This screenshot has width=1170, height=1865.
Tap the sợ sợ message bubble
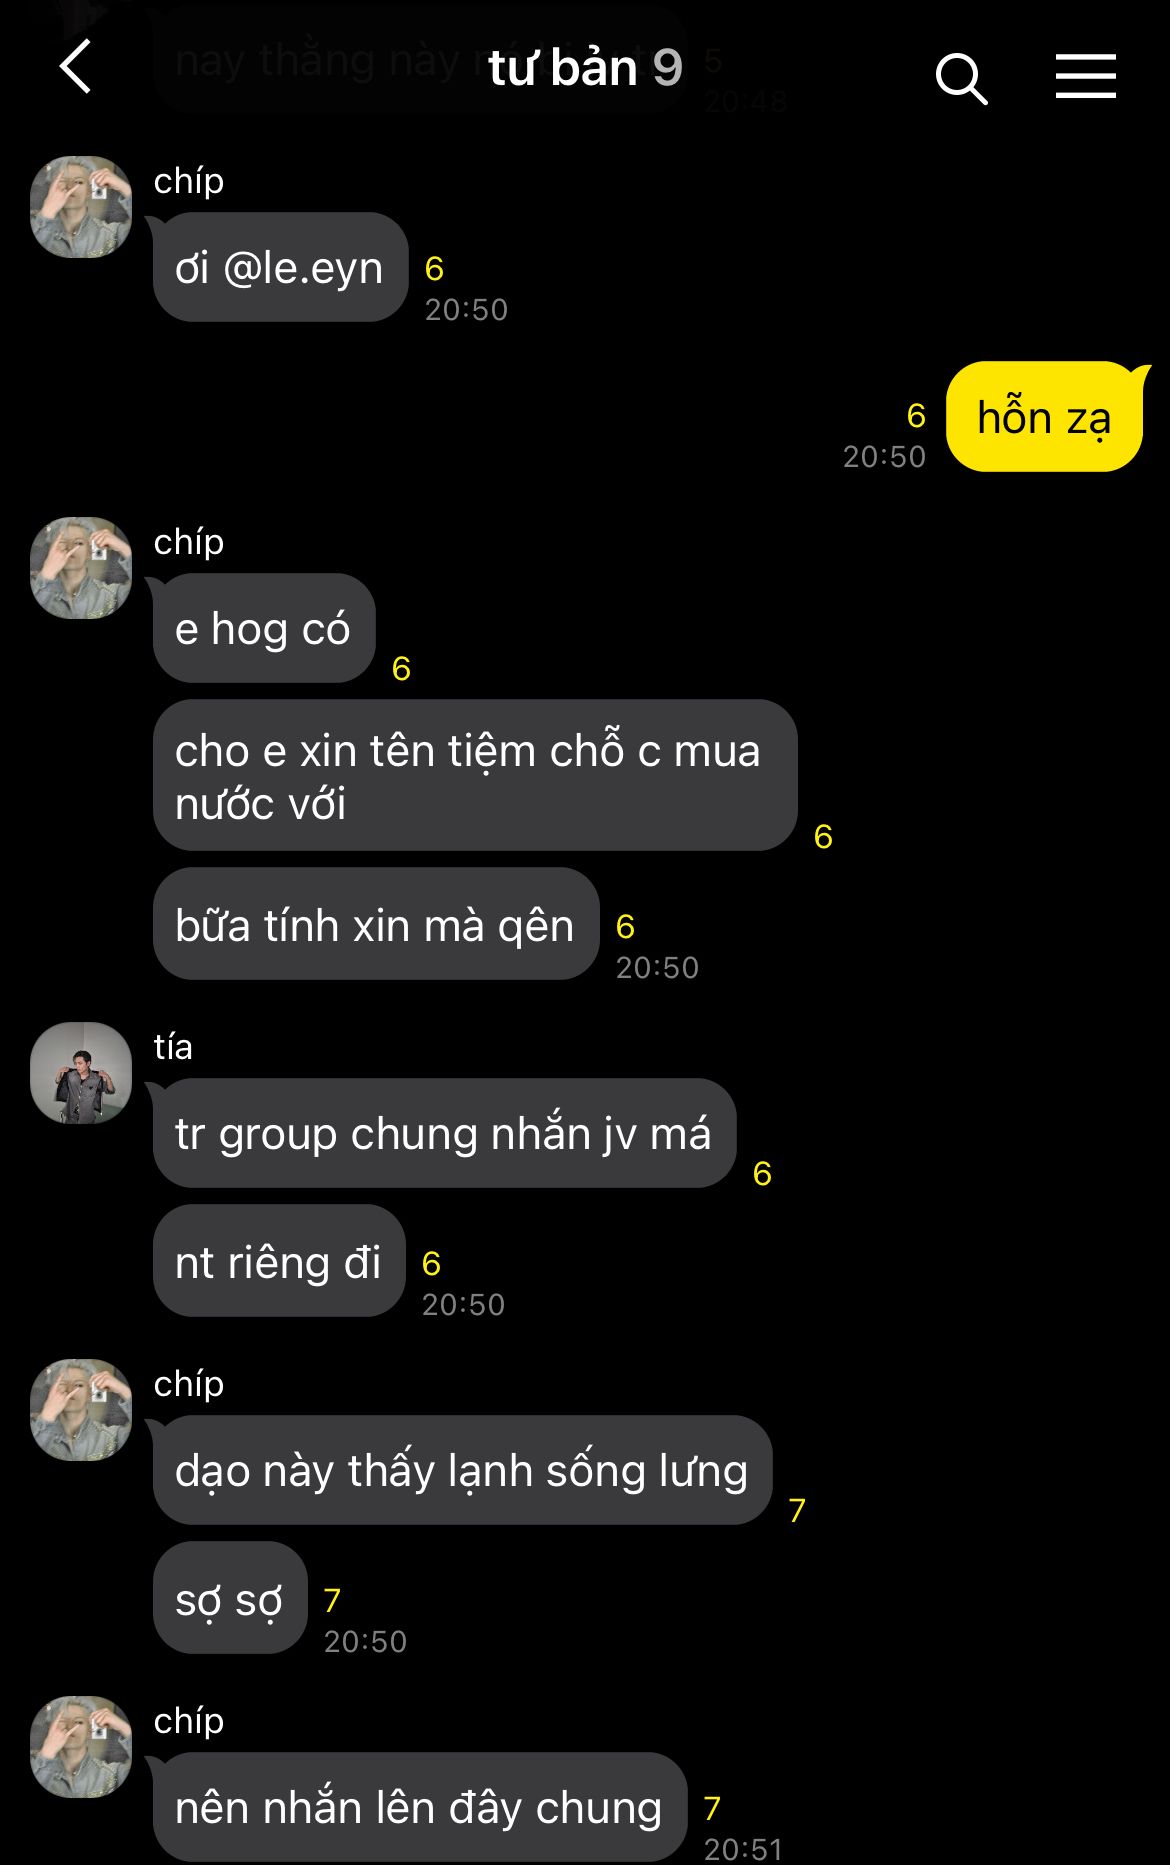[x=230, y=1598]
